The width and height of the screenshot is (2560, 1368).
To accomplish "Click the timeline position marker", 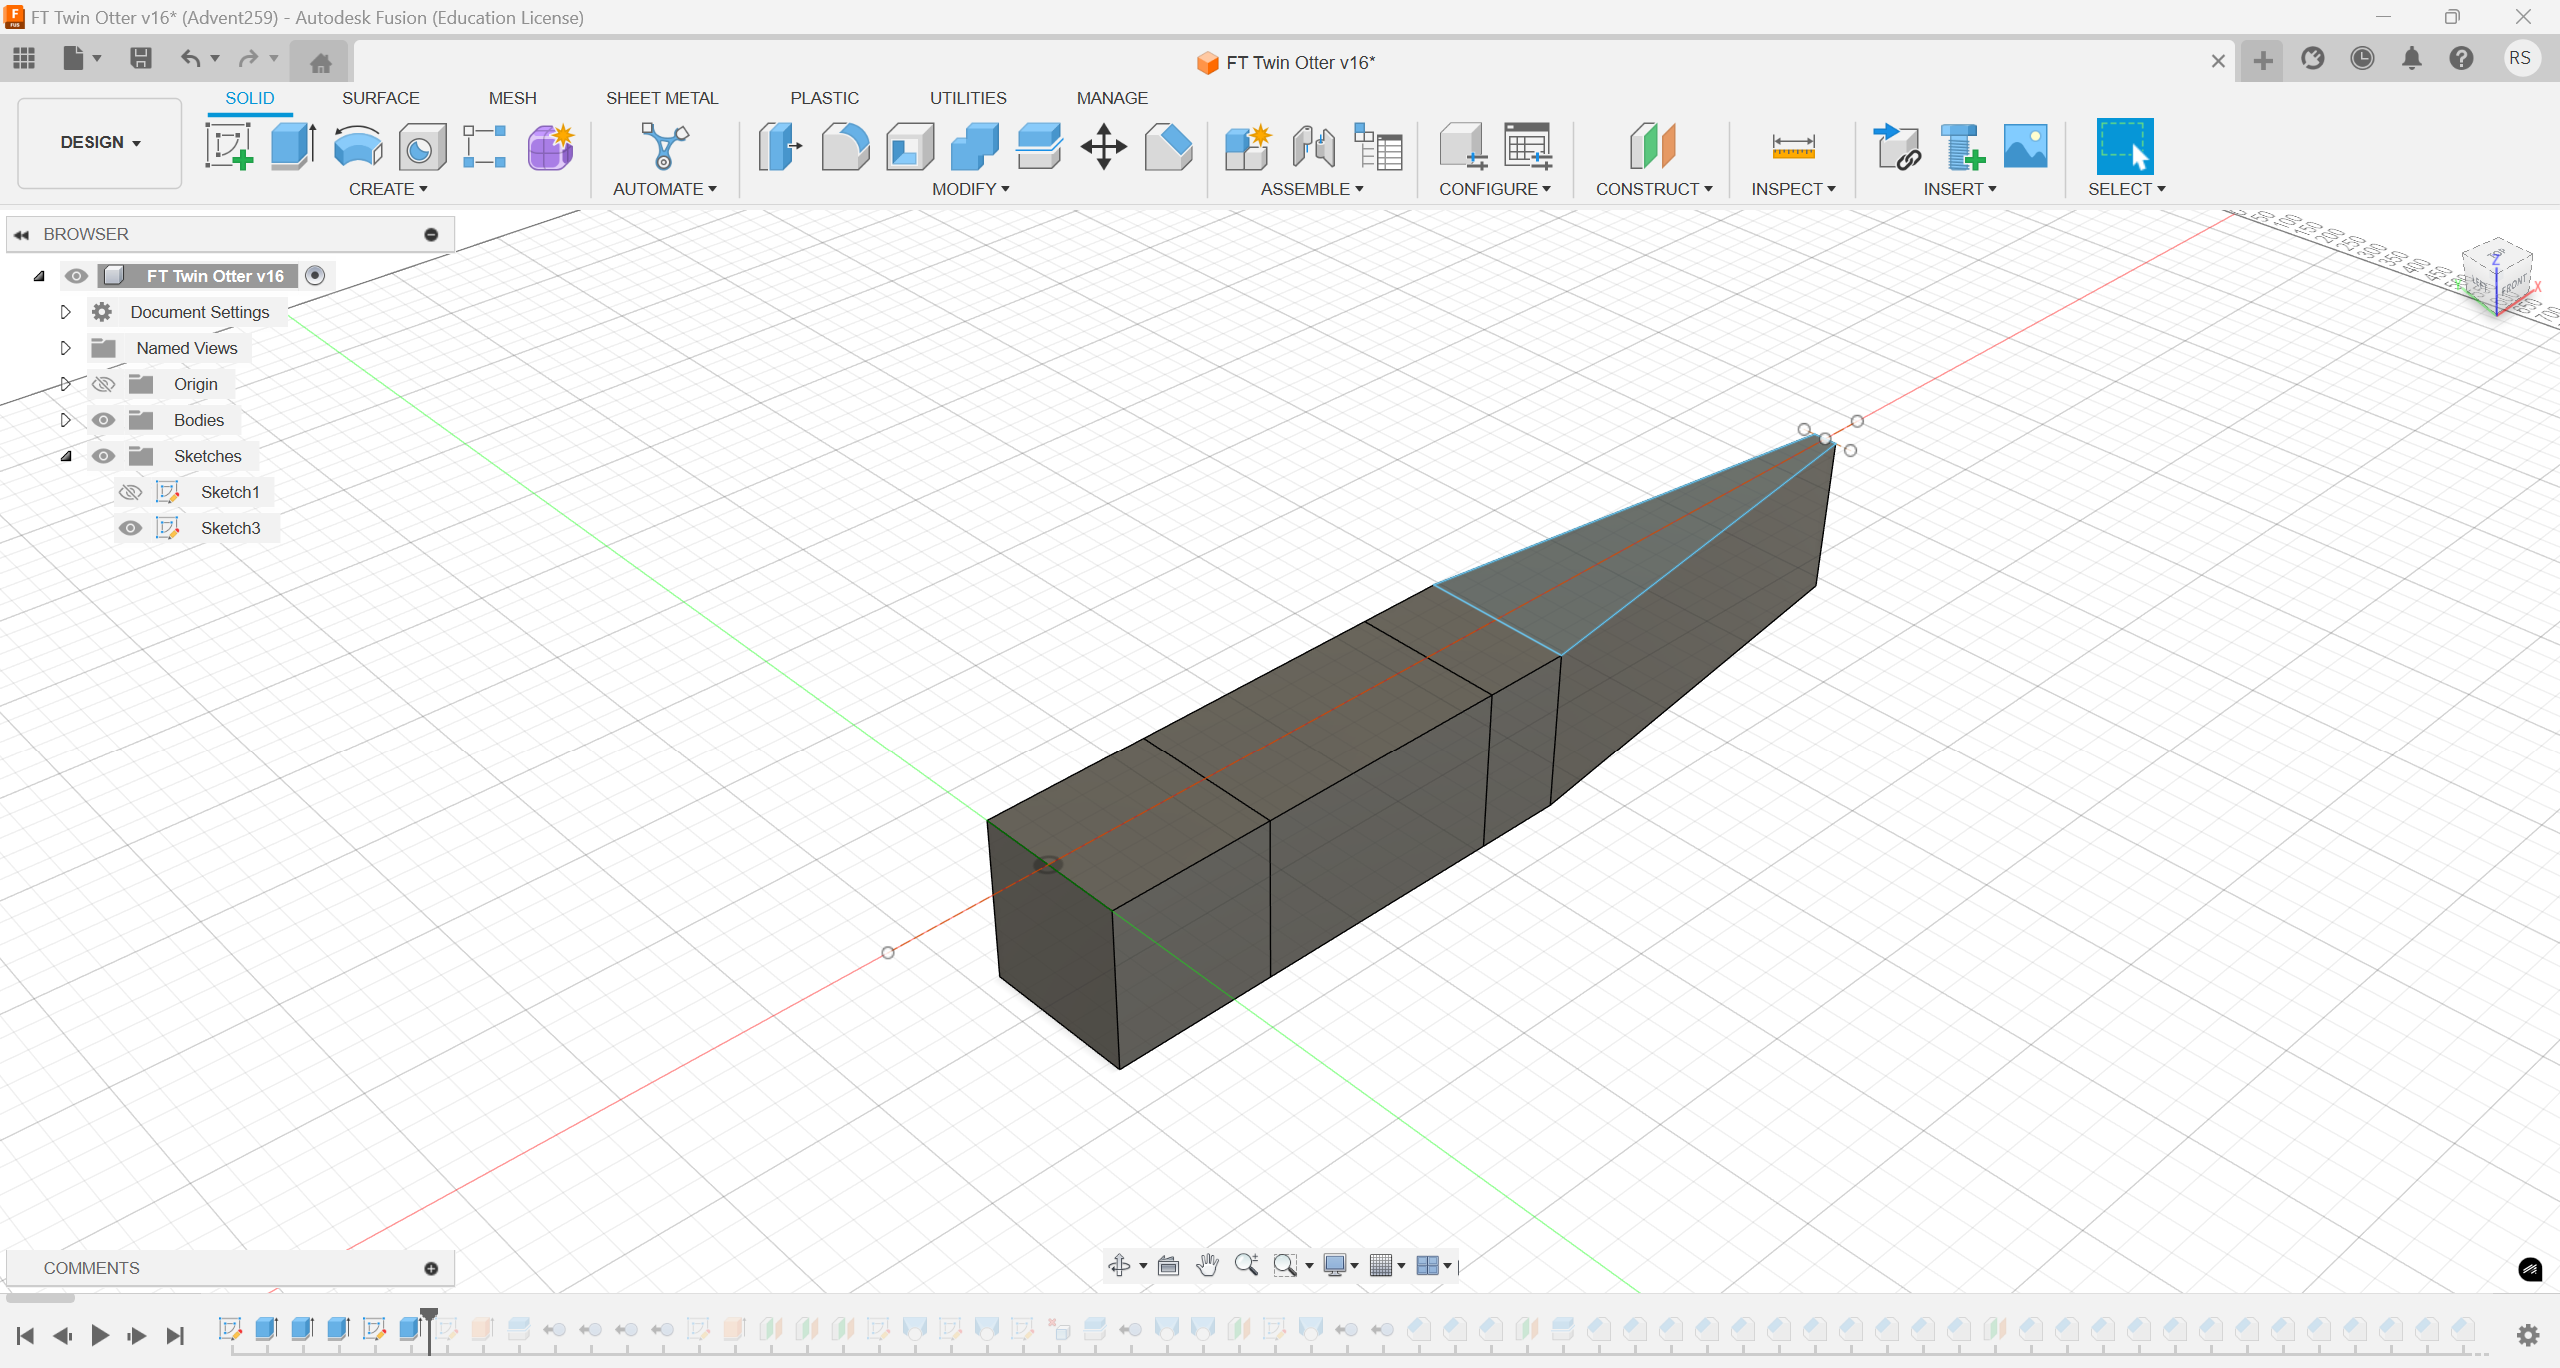I will pyautogui.click(x=429, y=1330).
